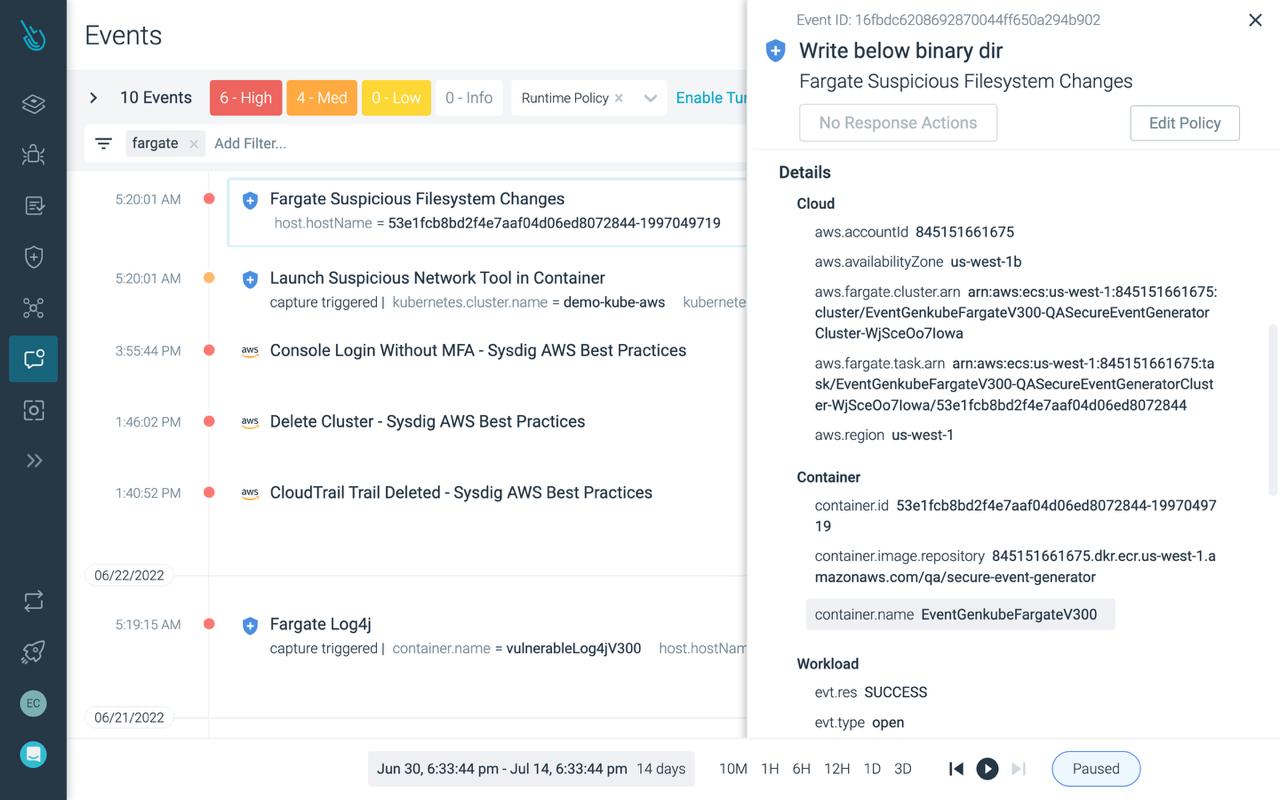Select the bug-shaped threats icon in sidebar

click(x=33, y=154)
